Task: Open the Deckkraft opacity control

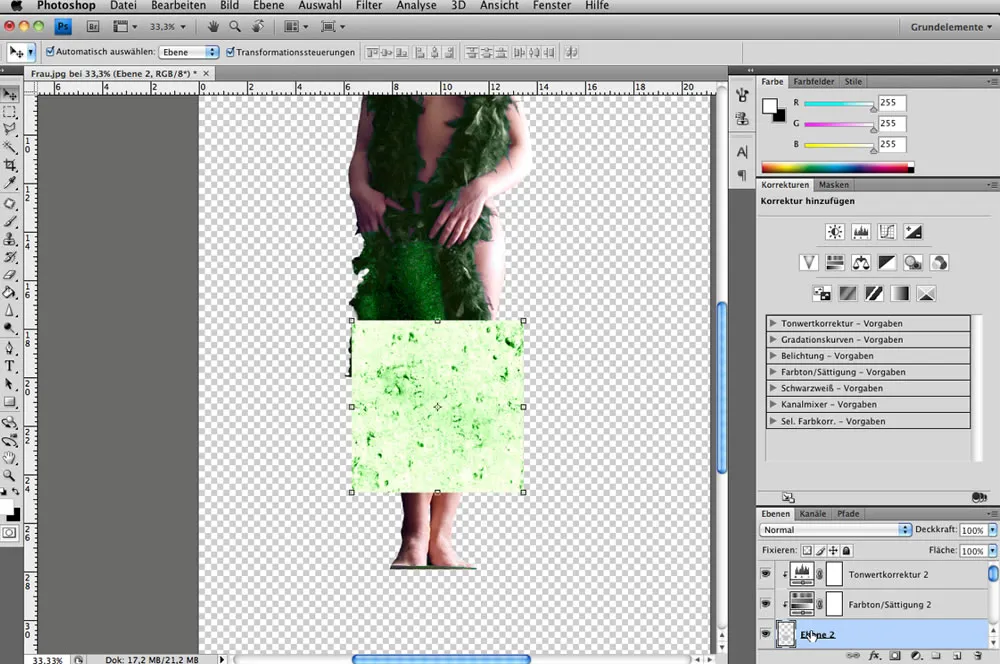Action: 975,530
